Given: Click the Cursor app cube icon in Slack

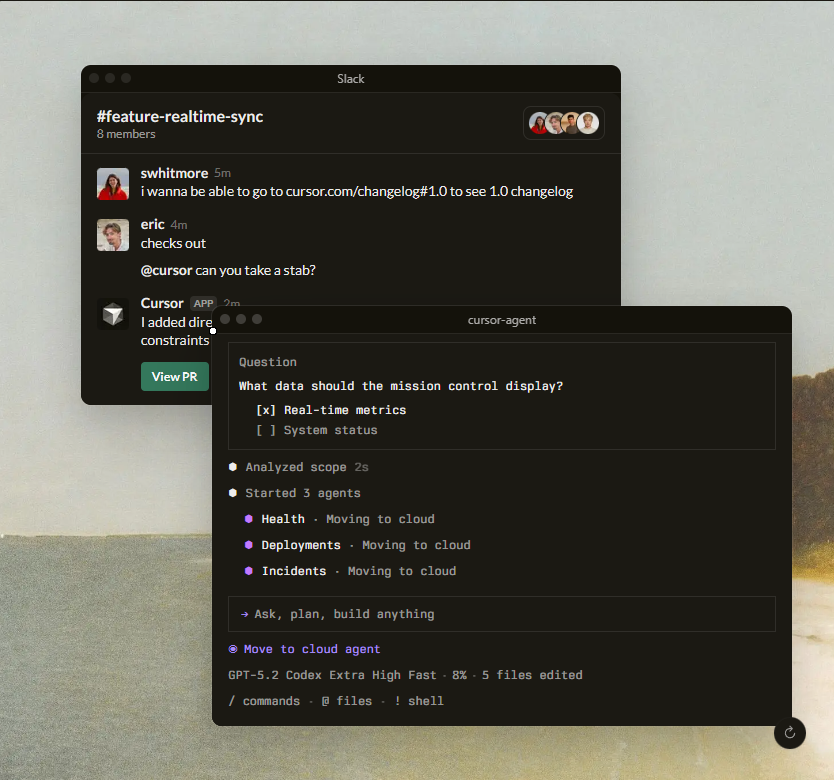Looking at the screenshot, I should coord(113,314).
